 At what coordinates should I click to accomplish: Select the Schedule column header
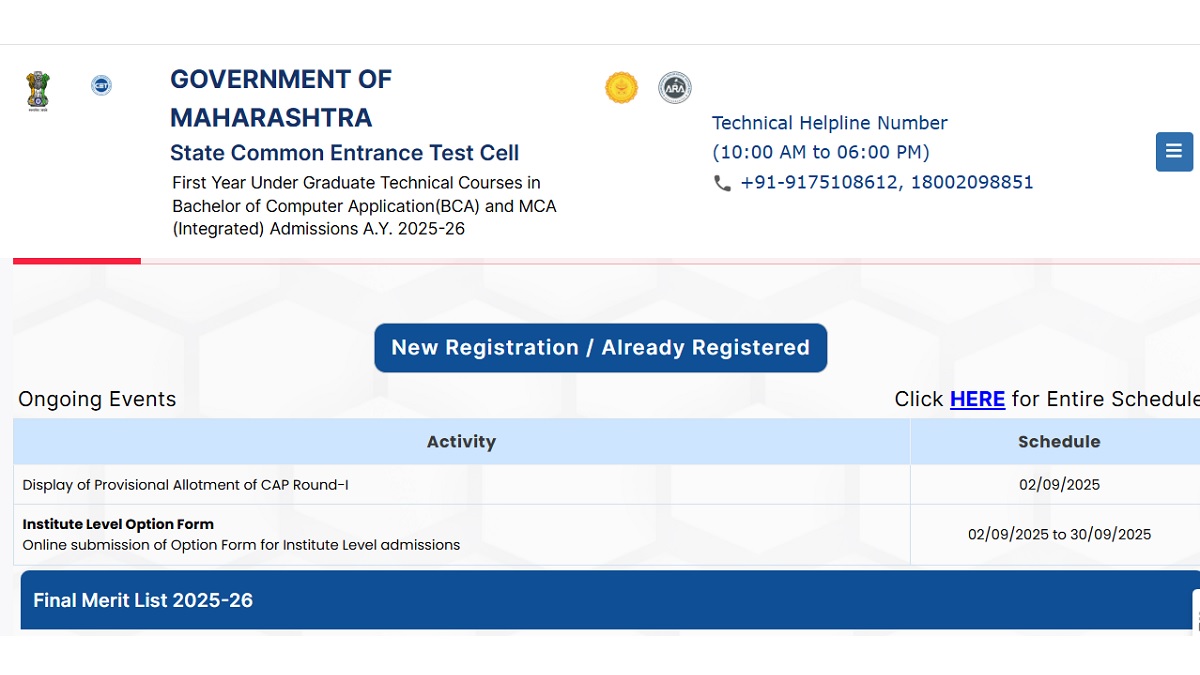click(1059, 441)
